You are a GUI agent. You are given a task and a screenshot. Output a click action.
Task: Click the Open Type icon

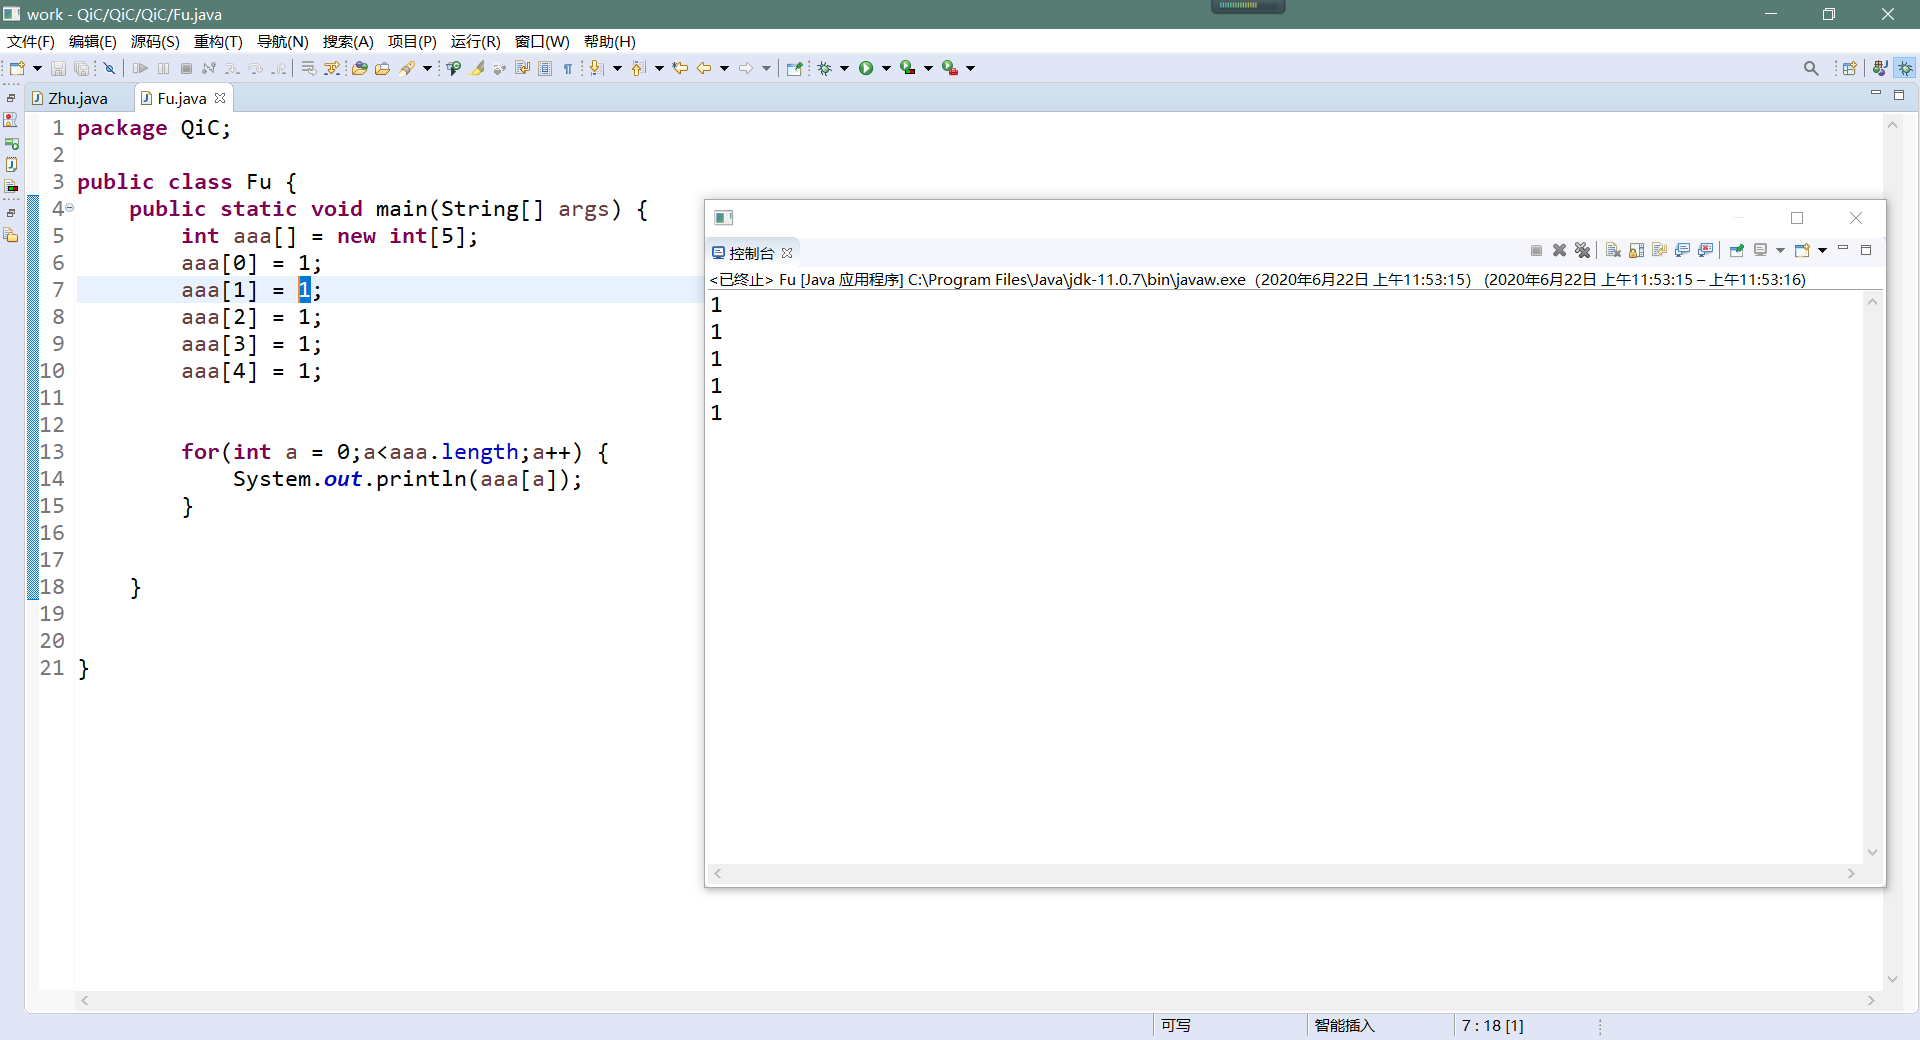pos(359,68)
